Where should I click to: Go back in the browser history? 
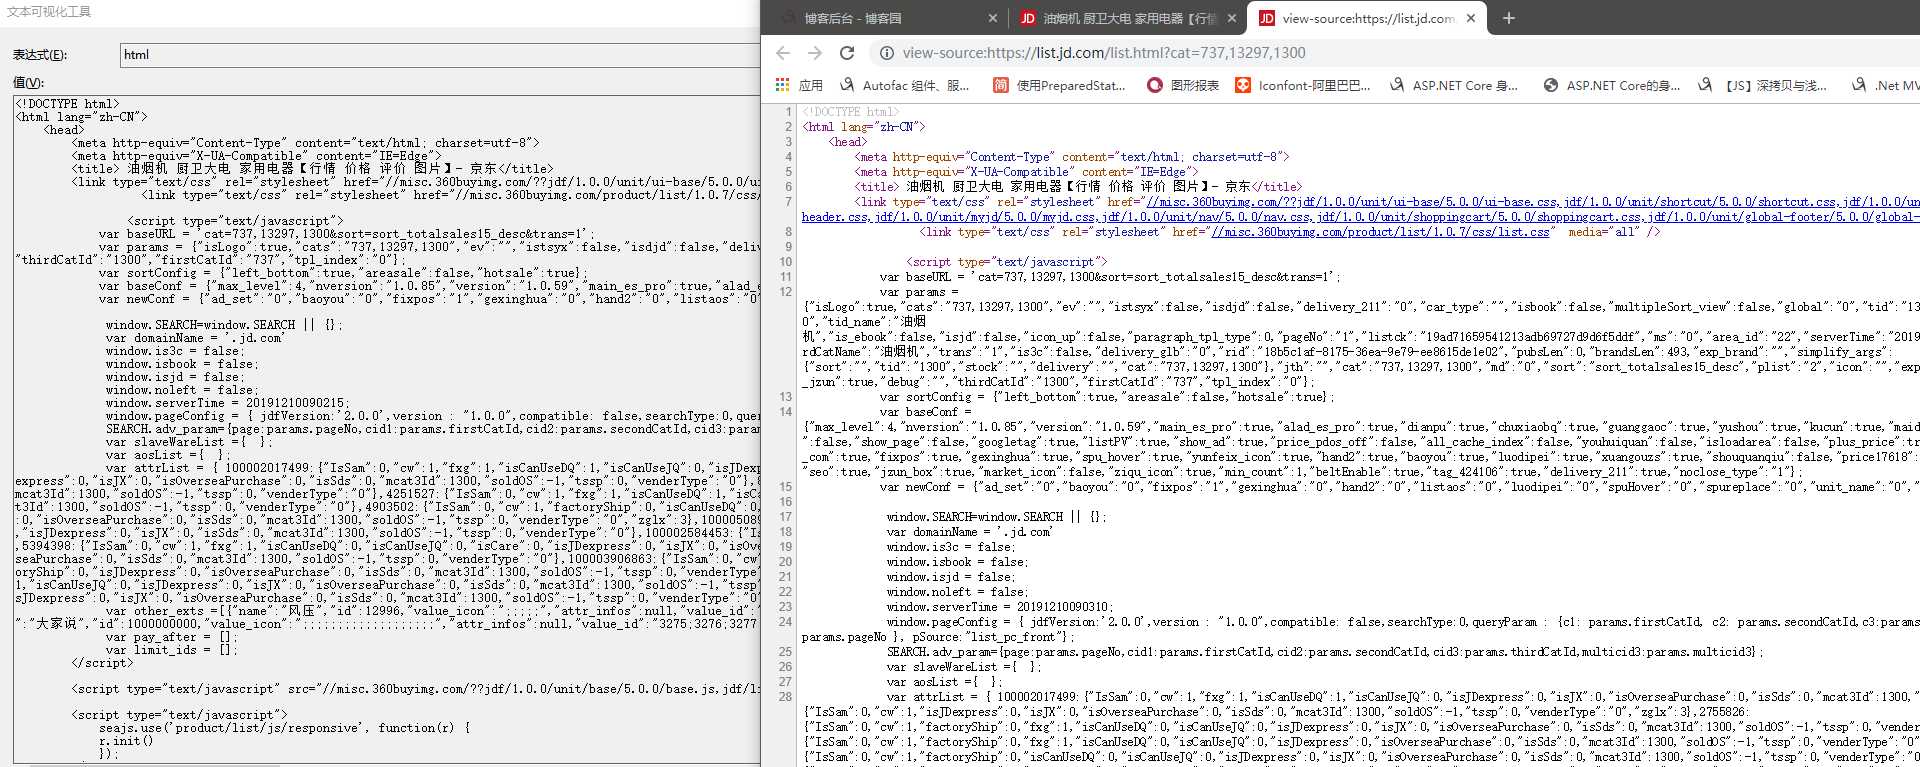pyautogui.click(x=783, y=53)
